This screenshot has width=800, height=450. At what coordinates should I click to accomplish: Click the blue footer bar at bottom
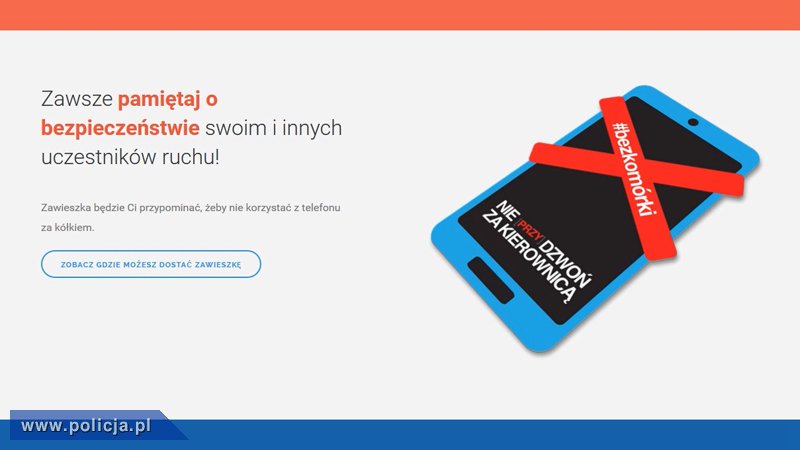[400, 435]
